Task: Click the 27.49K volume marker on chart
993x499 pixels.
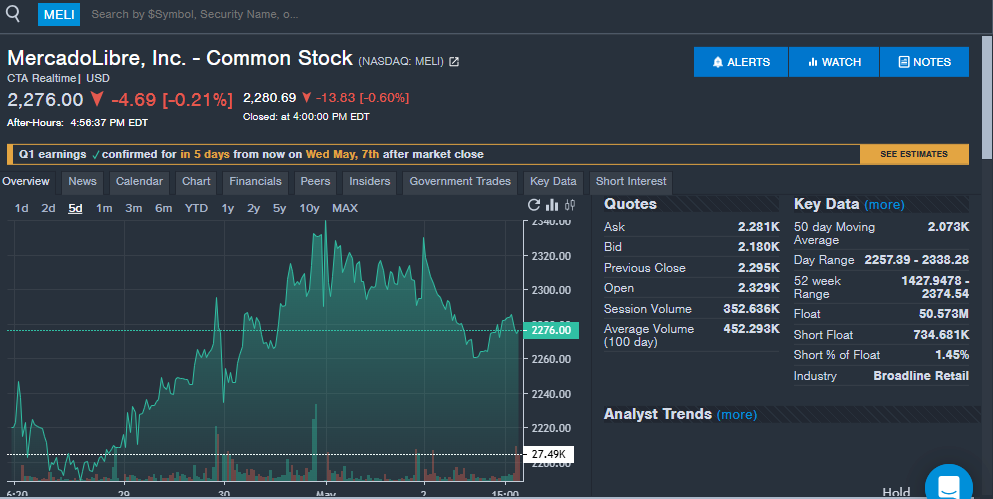Action: pyautogui.click(x=548, y=454)
